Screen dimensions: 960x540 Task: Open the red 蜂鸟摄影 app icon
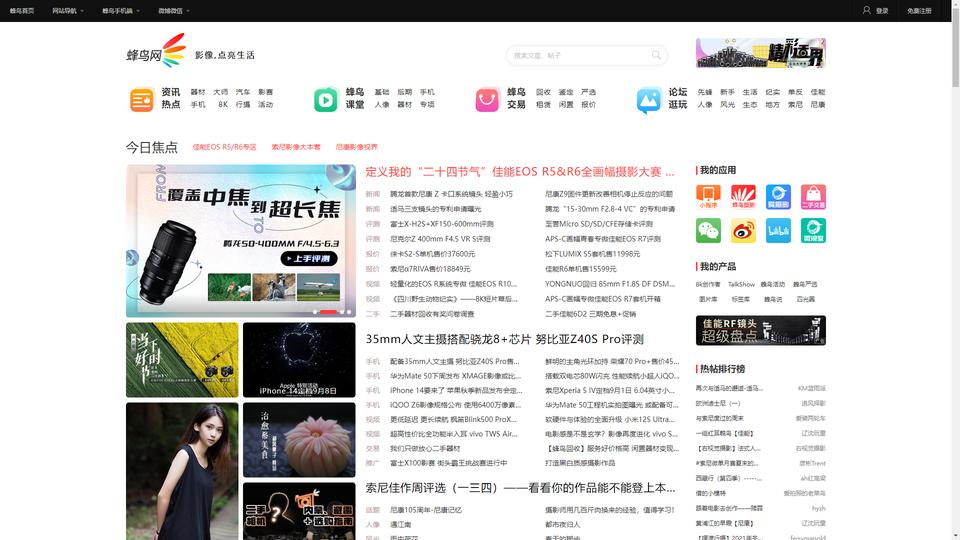(x=743, y=197)
